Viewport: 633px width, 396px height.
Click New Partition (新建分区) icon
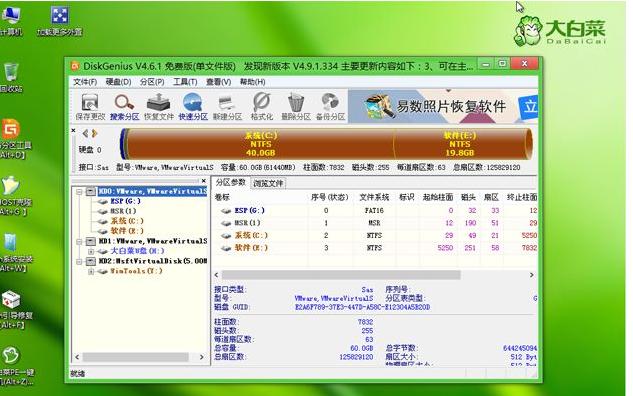[227, 107]
